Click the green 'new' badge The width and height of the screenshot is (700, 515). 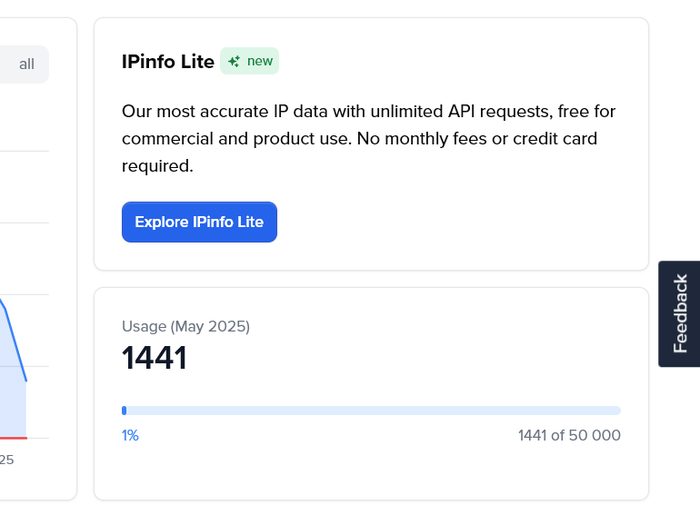click(x=250, y=61)
